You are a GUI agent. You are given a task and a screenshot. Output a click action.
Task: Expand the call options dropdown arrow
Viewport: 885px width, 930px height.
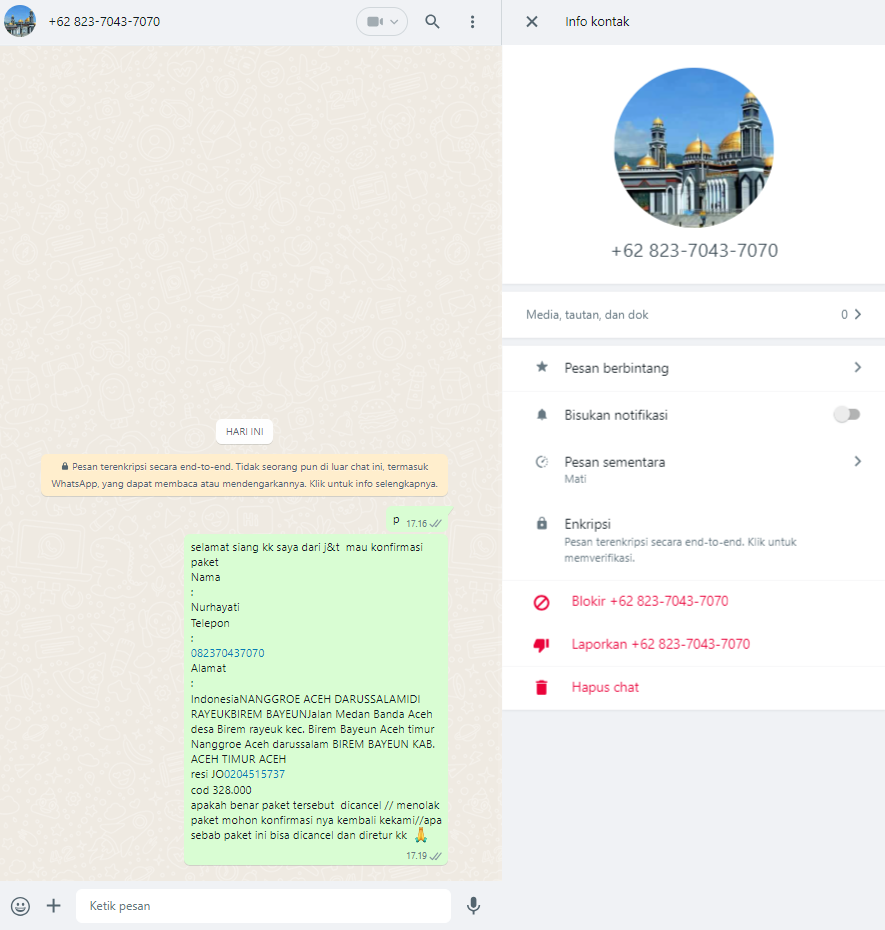pyautogui.click(x=394, y=22)
